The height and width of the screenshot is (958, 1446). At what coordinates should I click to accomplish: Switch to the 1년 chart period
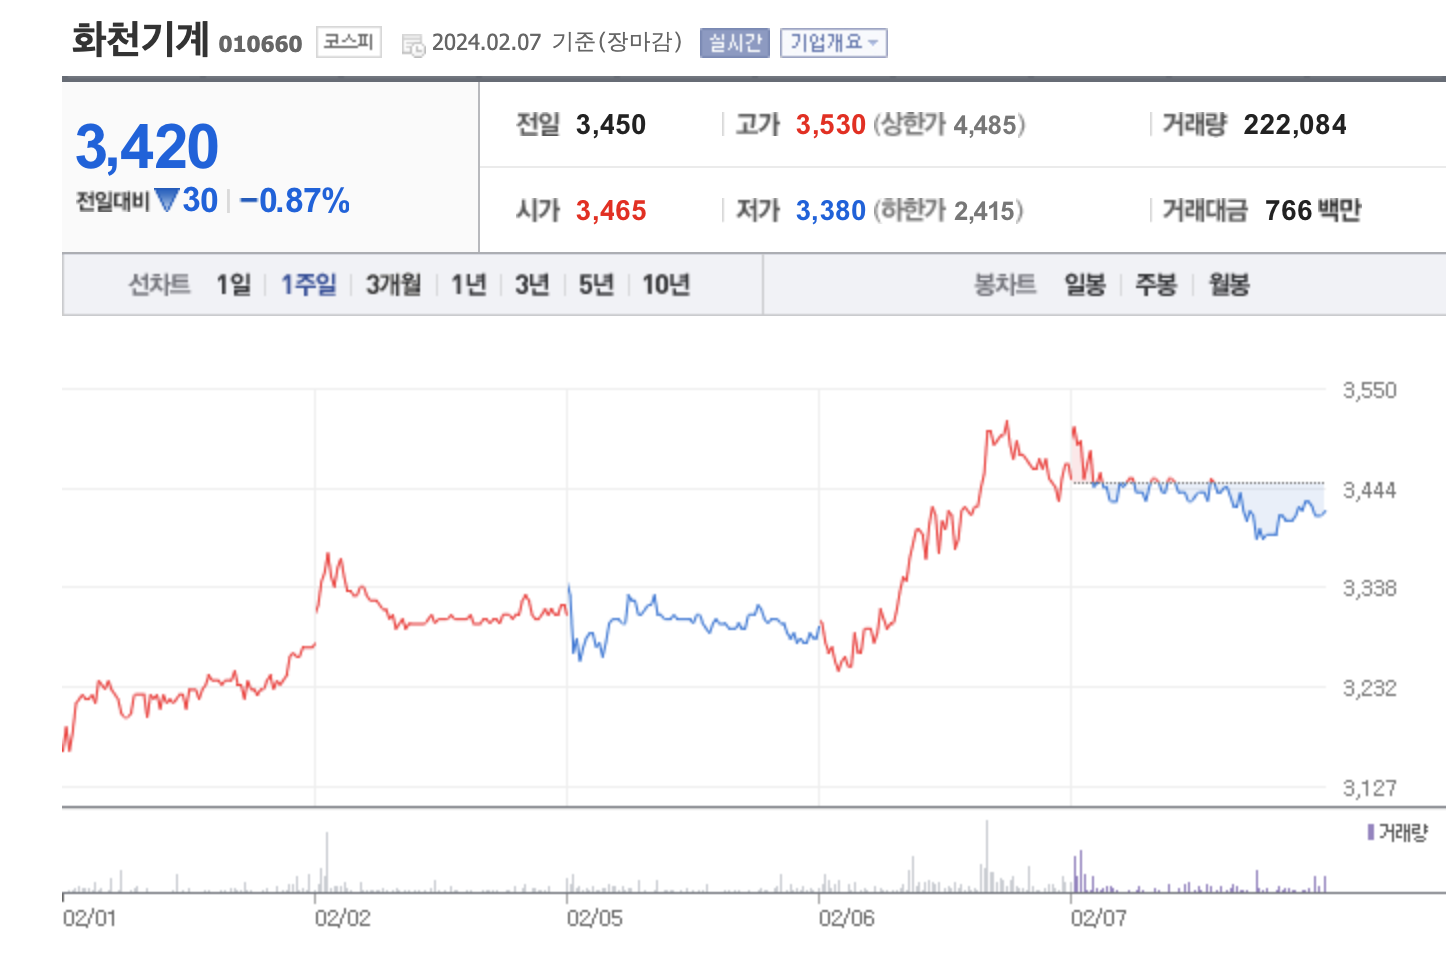coord(468,285)
